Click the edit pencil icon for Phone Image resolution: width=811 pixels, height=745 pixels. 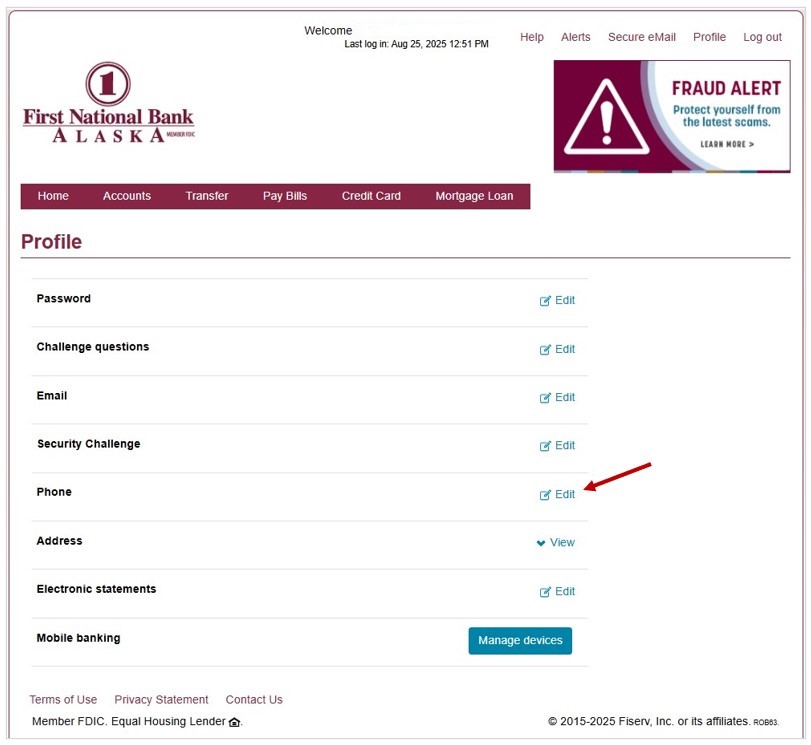click(545, 495)
